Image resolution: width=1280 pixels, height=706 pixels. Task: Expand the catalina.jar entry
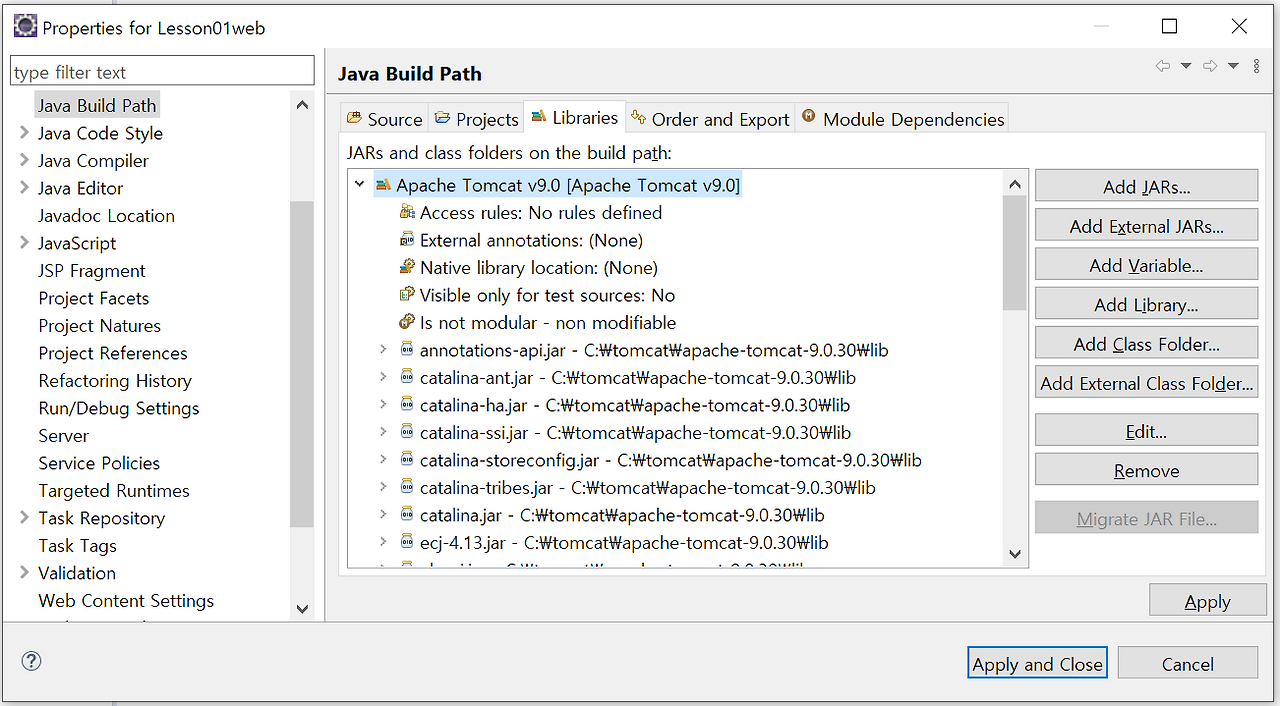(x=384, y=514)
